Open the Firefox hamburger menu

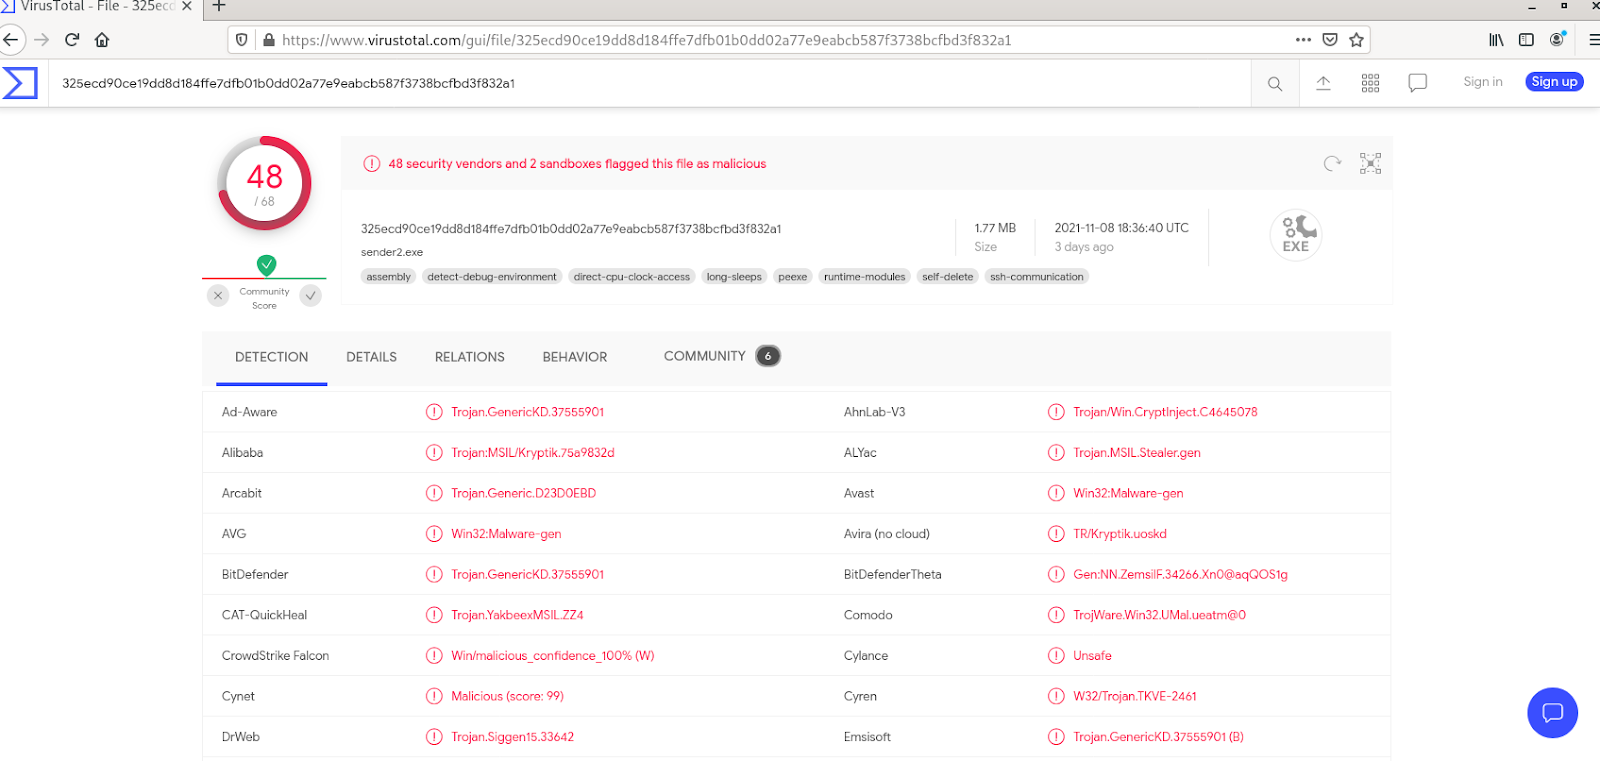pos(1593,40)
